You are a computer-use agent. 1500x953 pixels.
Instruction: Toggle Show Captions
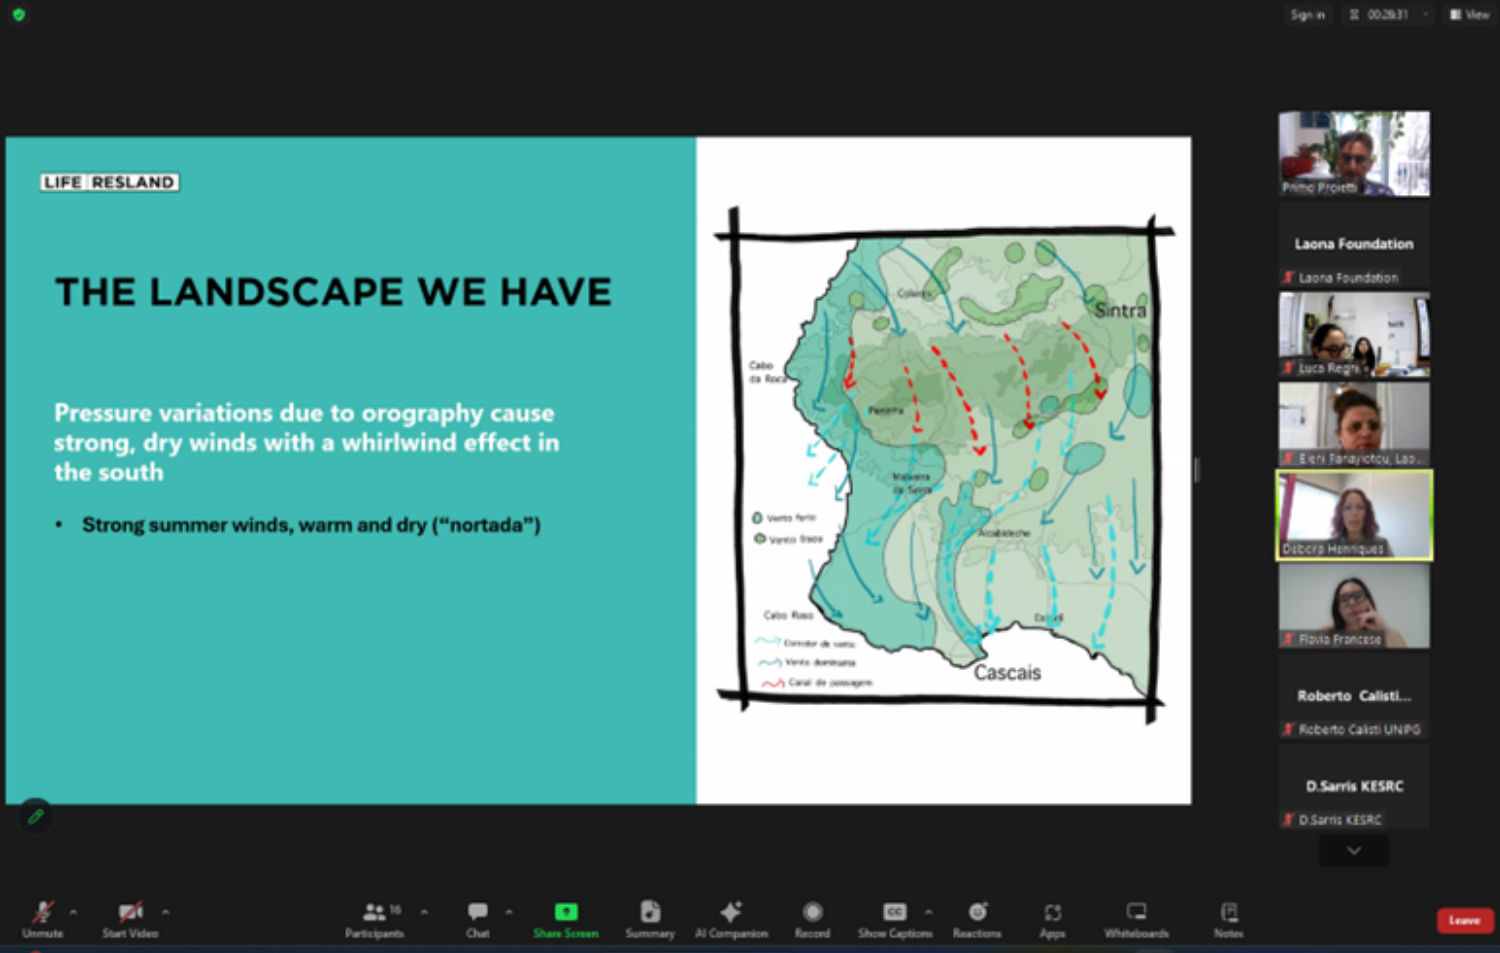895,918
